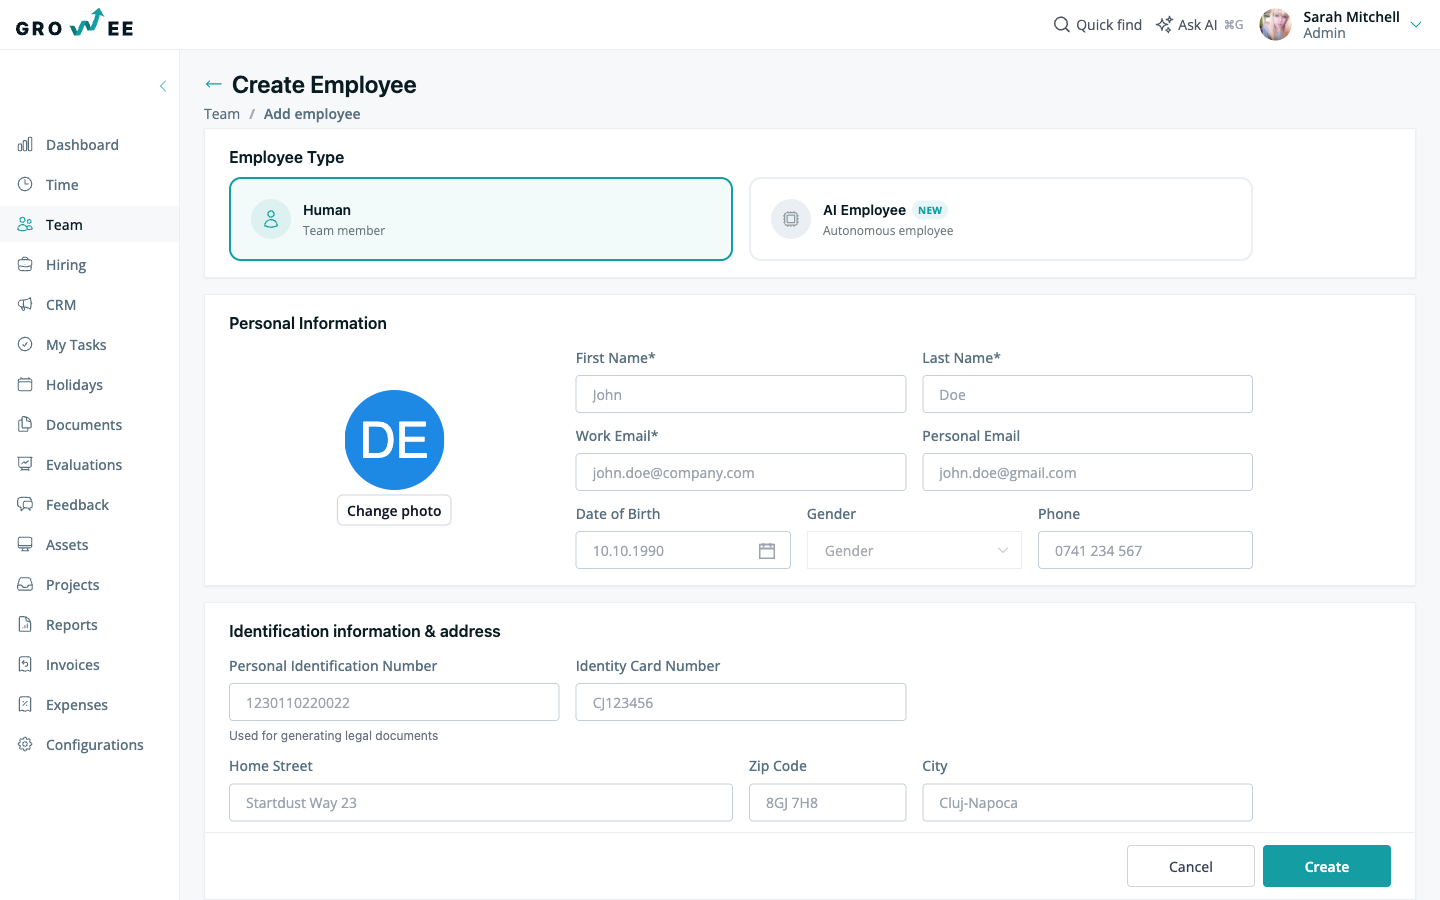This screenshot has width=1440, height=900.
Task: Click the Holidays calendar icon
Action: pos(25,385)
